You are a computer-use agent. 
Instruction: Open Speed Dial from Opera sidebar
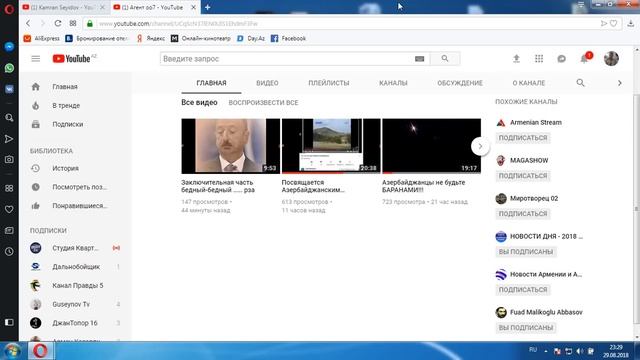(x=9, y=188)
